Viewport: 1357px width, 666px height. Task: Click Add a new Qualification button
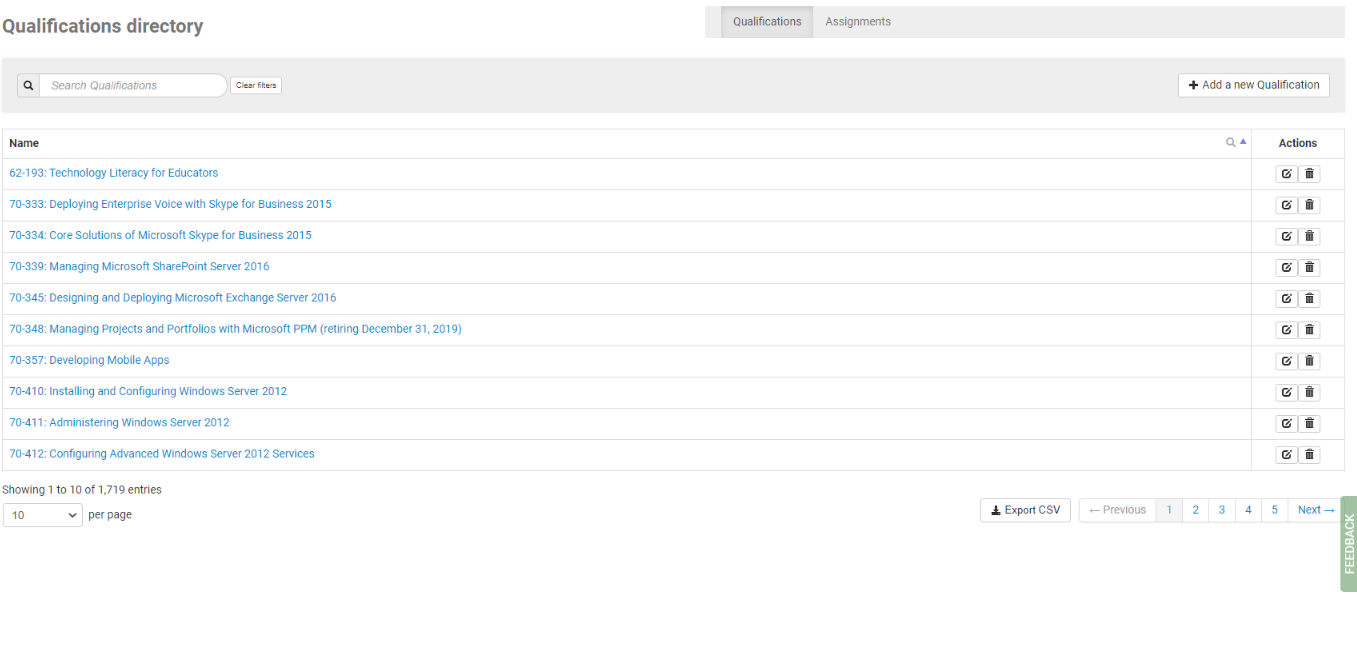click(x=1253, y=86)
